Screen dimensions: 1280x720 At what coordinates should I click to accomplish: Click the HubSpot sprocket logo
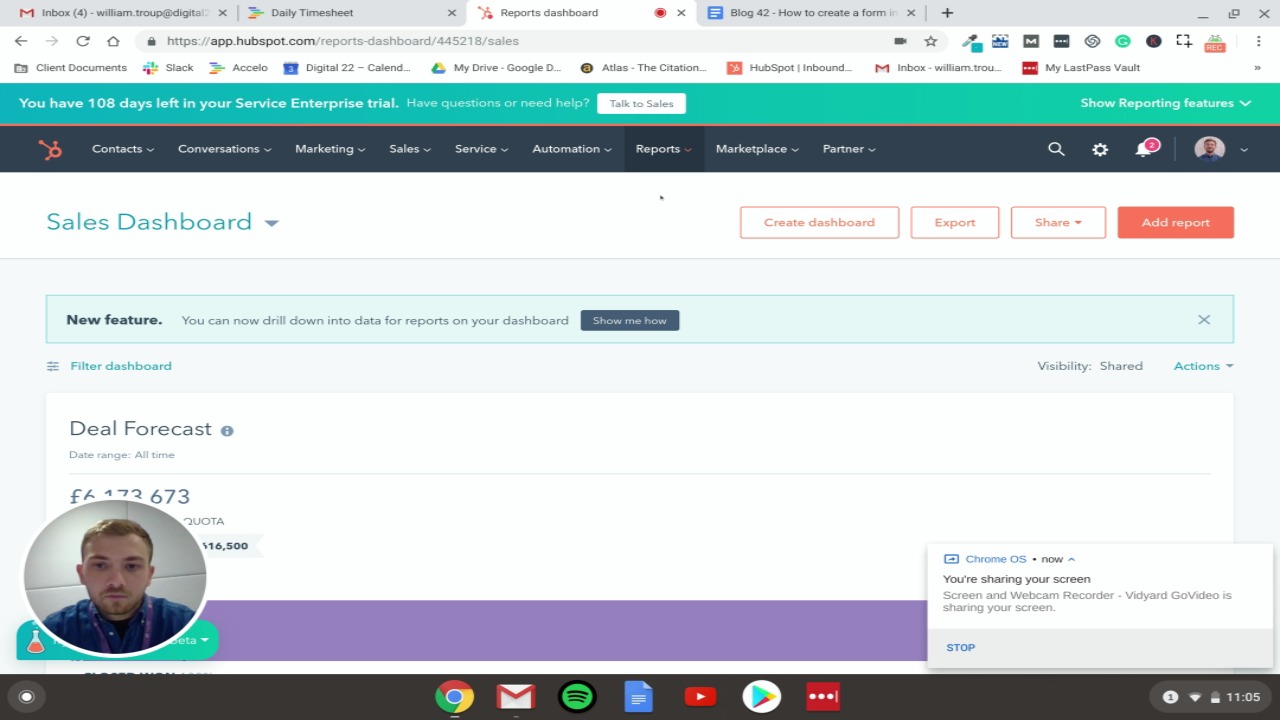tap(48, 149)
